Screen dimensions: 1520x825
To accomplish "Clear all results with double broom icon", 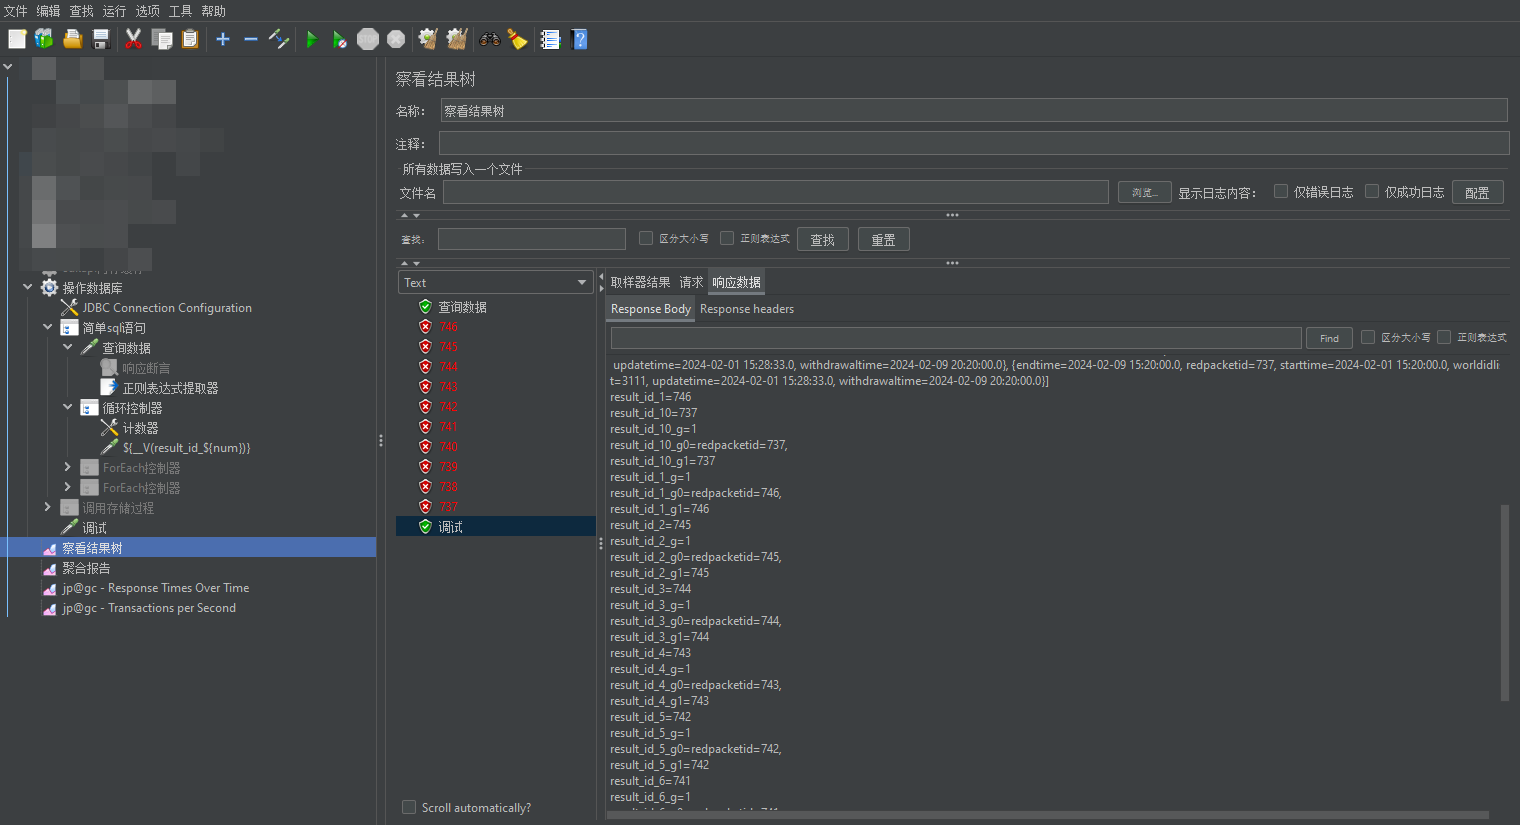I will pyautogui.click(x=457, y=39).
